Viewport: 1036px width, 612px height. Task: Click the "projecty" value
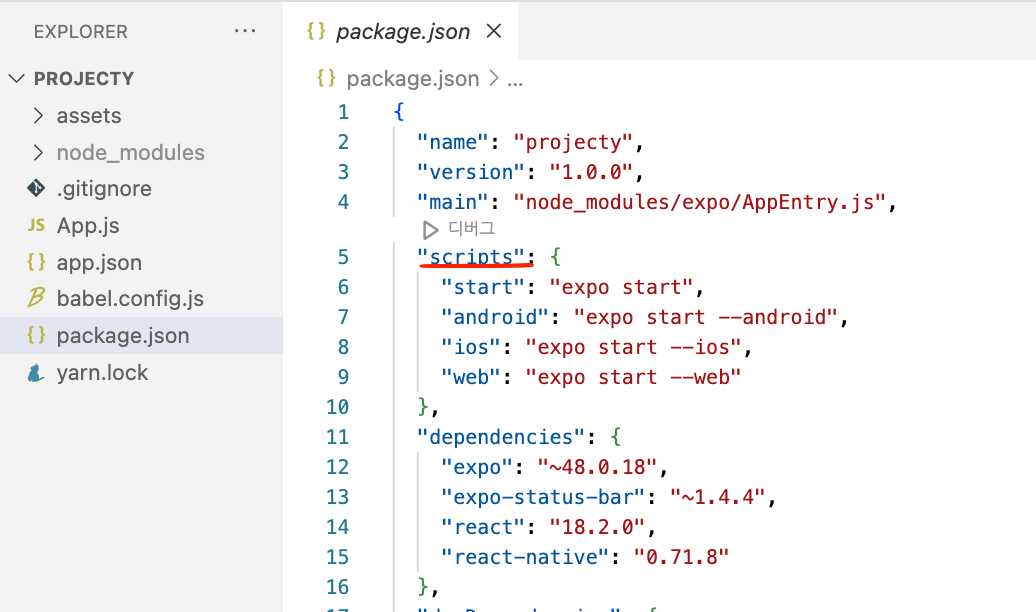click(573, 142)
